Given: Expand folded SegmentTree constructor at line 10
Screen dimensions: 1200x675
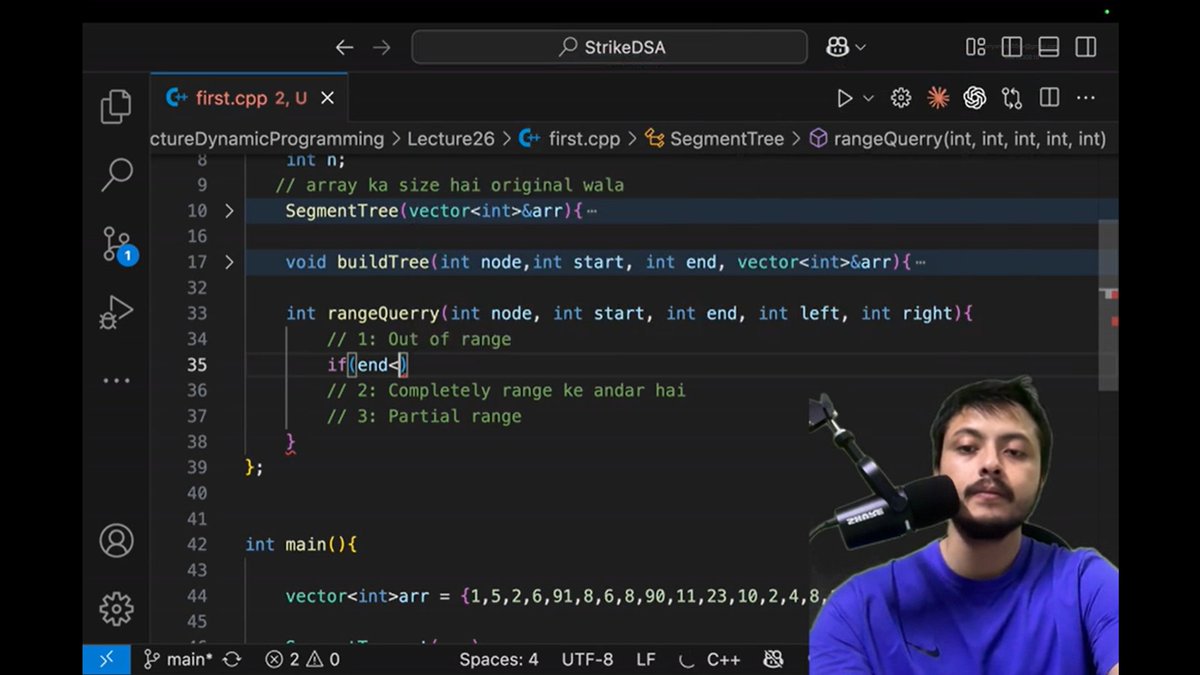Looking at the screenshot, I should click(229, 211).
